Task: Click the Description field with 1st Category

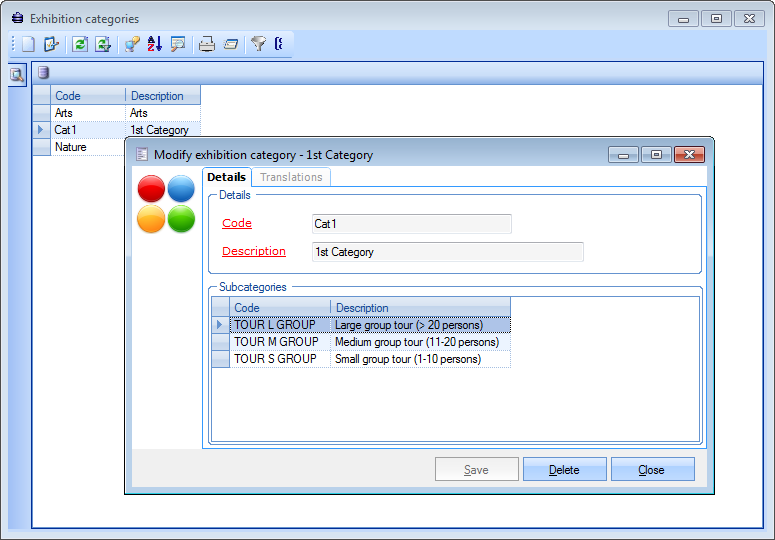Action: pos(447,252)
